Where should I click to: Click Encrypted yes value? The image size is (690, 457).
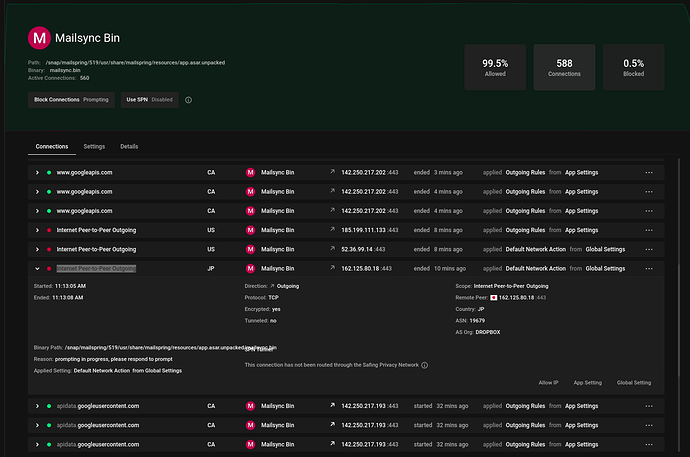pos(276,309)
